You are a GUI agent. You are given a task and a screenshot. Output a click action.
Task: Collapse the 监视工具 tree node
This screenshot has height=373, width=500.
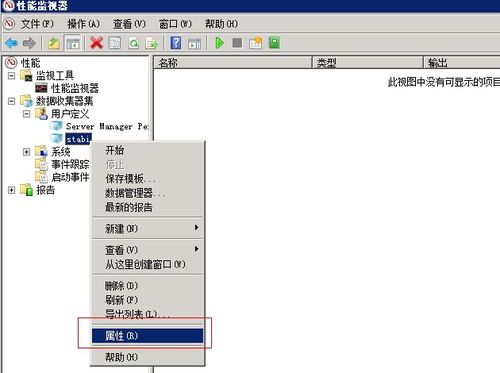click(11, 76)
